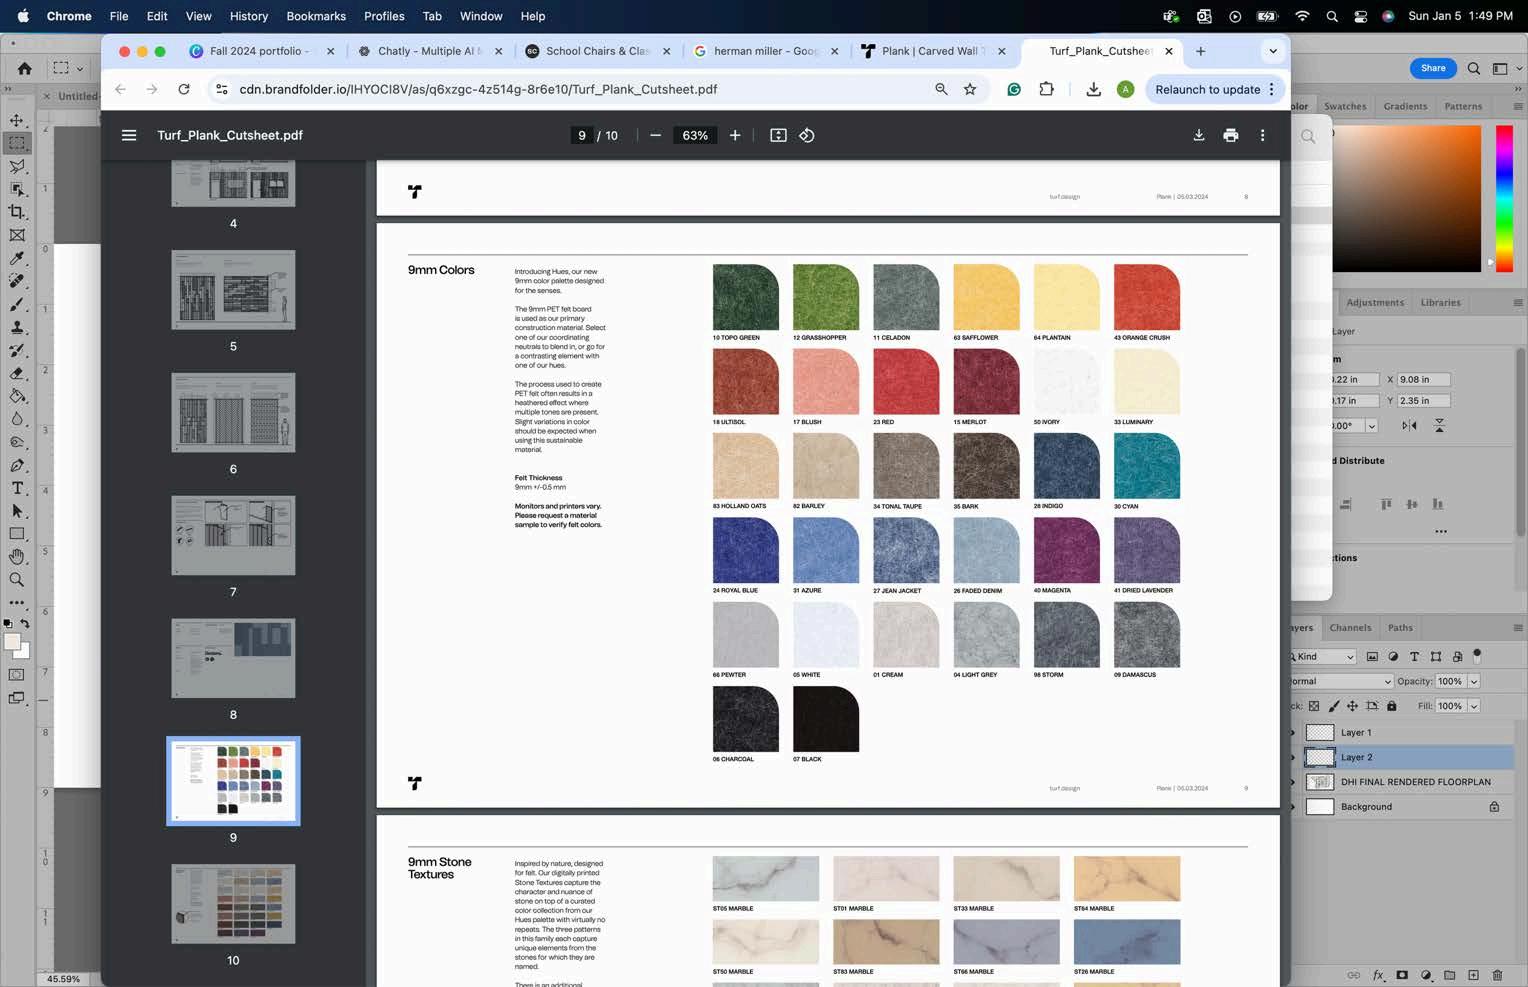Image resolution: width=1528 pixels, height=987 pixels.
Task: Select the Eraser tool in Photoshop
Action: click(x=17, y=373)
